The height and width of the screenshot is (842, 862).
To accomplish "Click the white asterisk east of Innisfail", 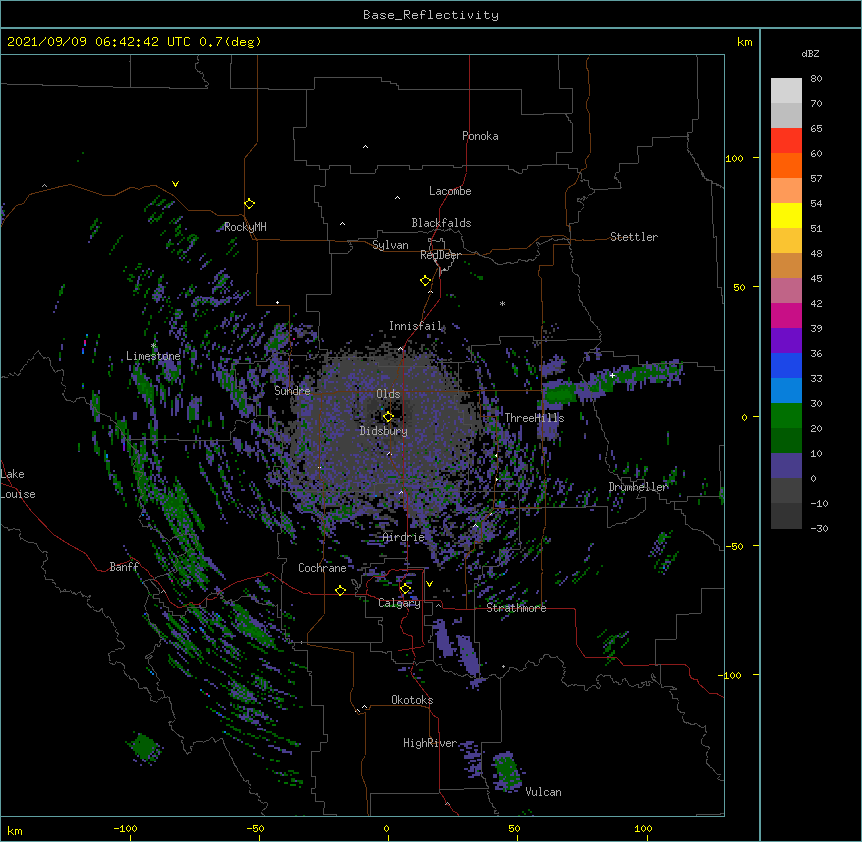I will pyautogui.click(x=502, y=303).
